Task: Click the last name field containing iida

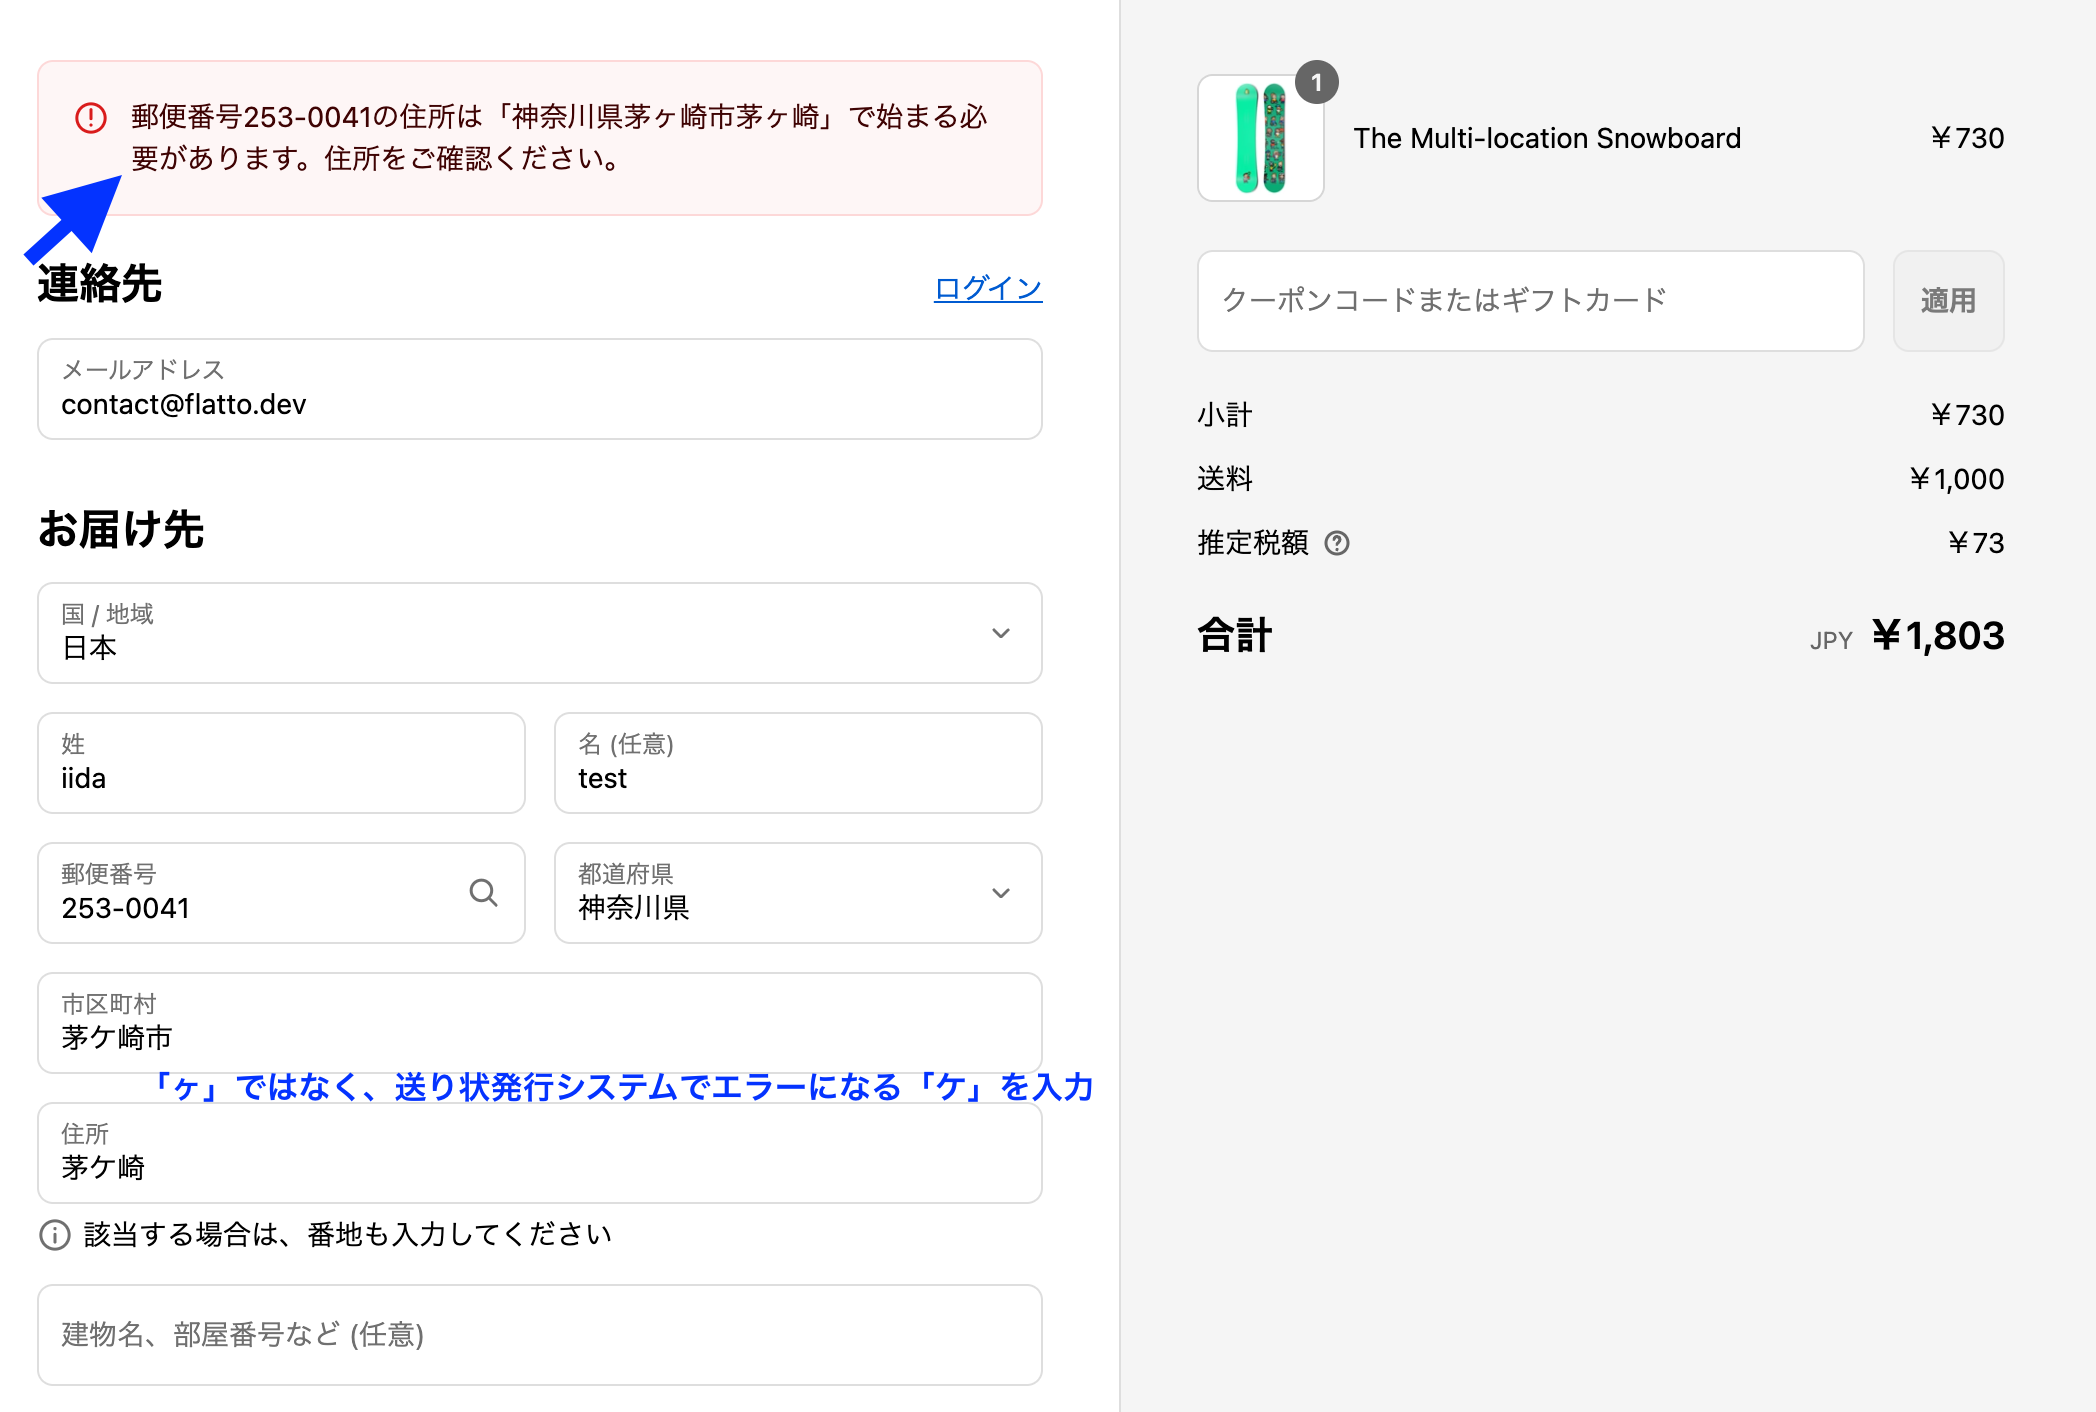Action: click(281, 763)
